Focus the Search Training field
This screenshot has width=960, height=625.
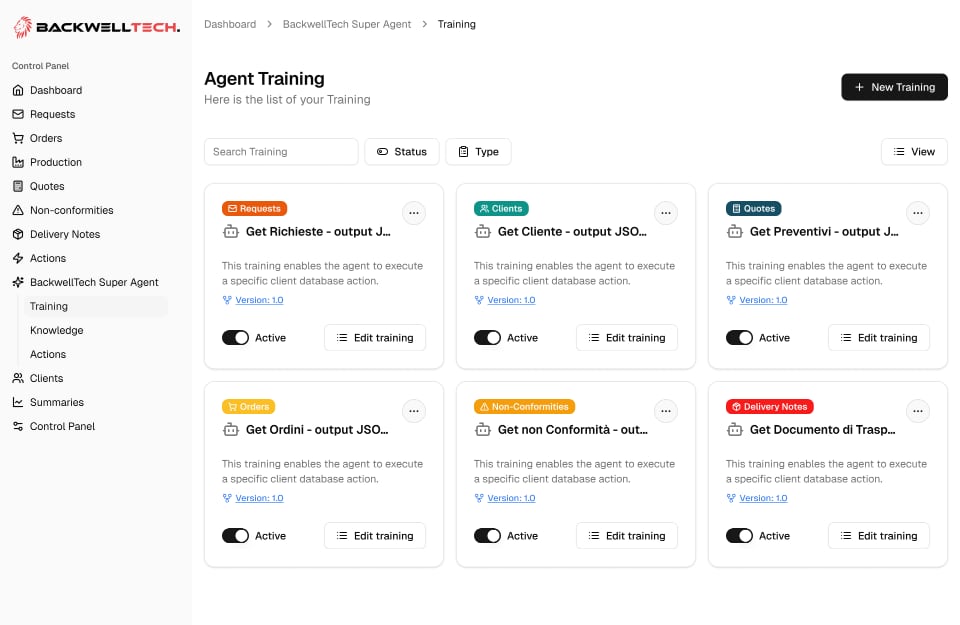coord(281,152)
